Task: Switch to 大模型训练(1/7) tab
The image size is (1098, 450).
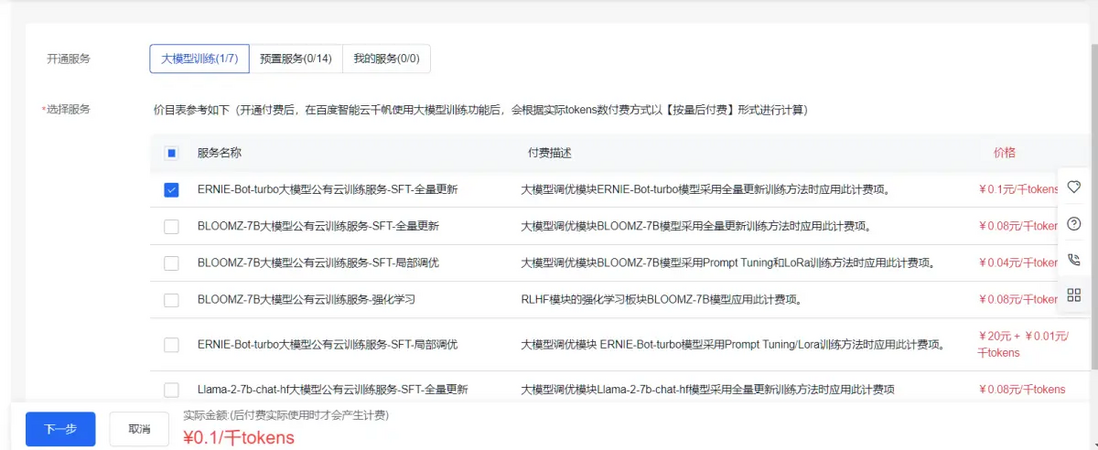Action: (200, 59)
